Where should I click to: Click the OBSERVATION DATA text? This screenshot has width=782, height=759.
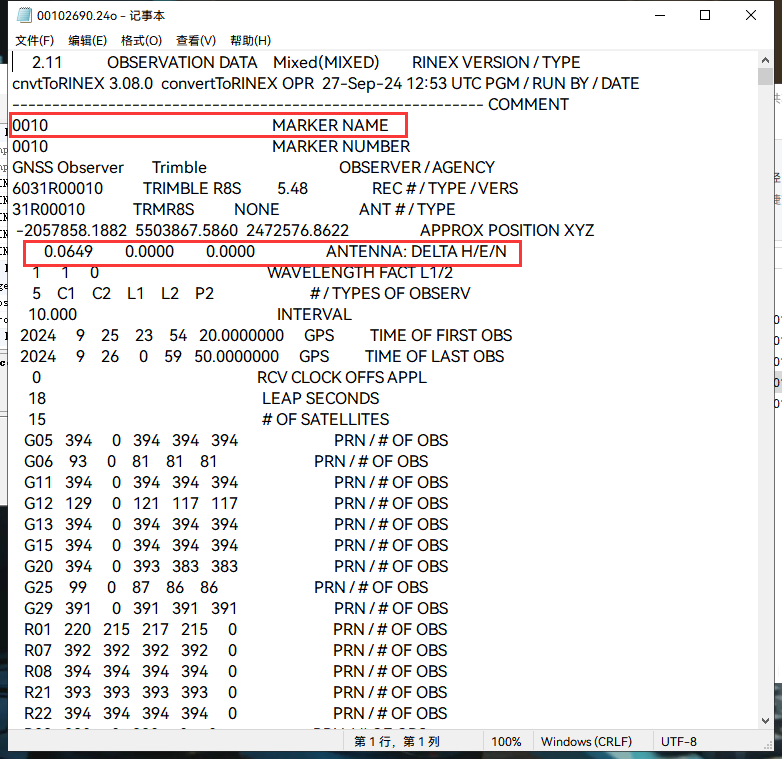(182, 62)
